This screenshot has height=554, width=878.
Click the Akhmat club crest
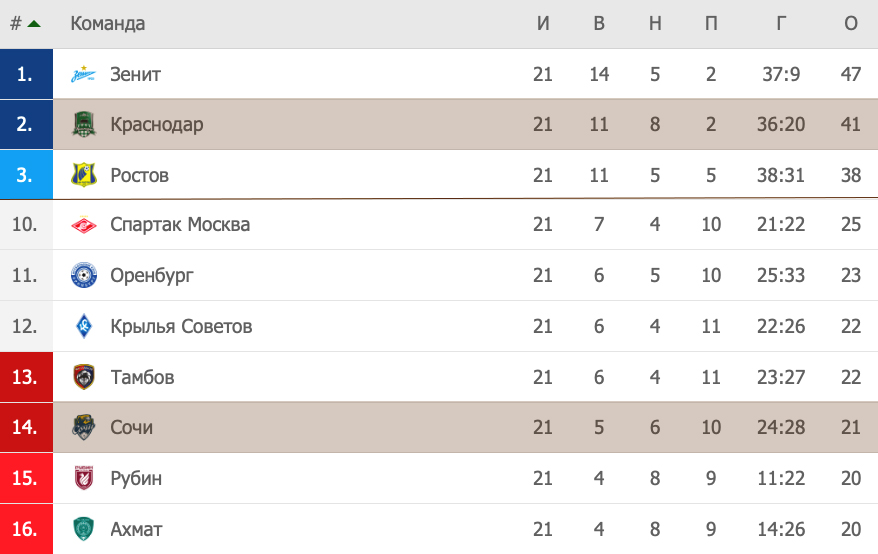(83, 529)
